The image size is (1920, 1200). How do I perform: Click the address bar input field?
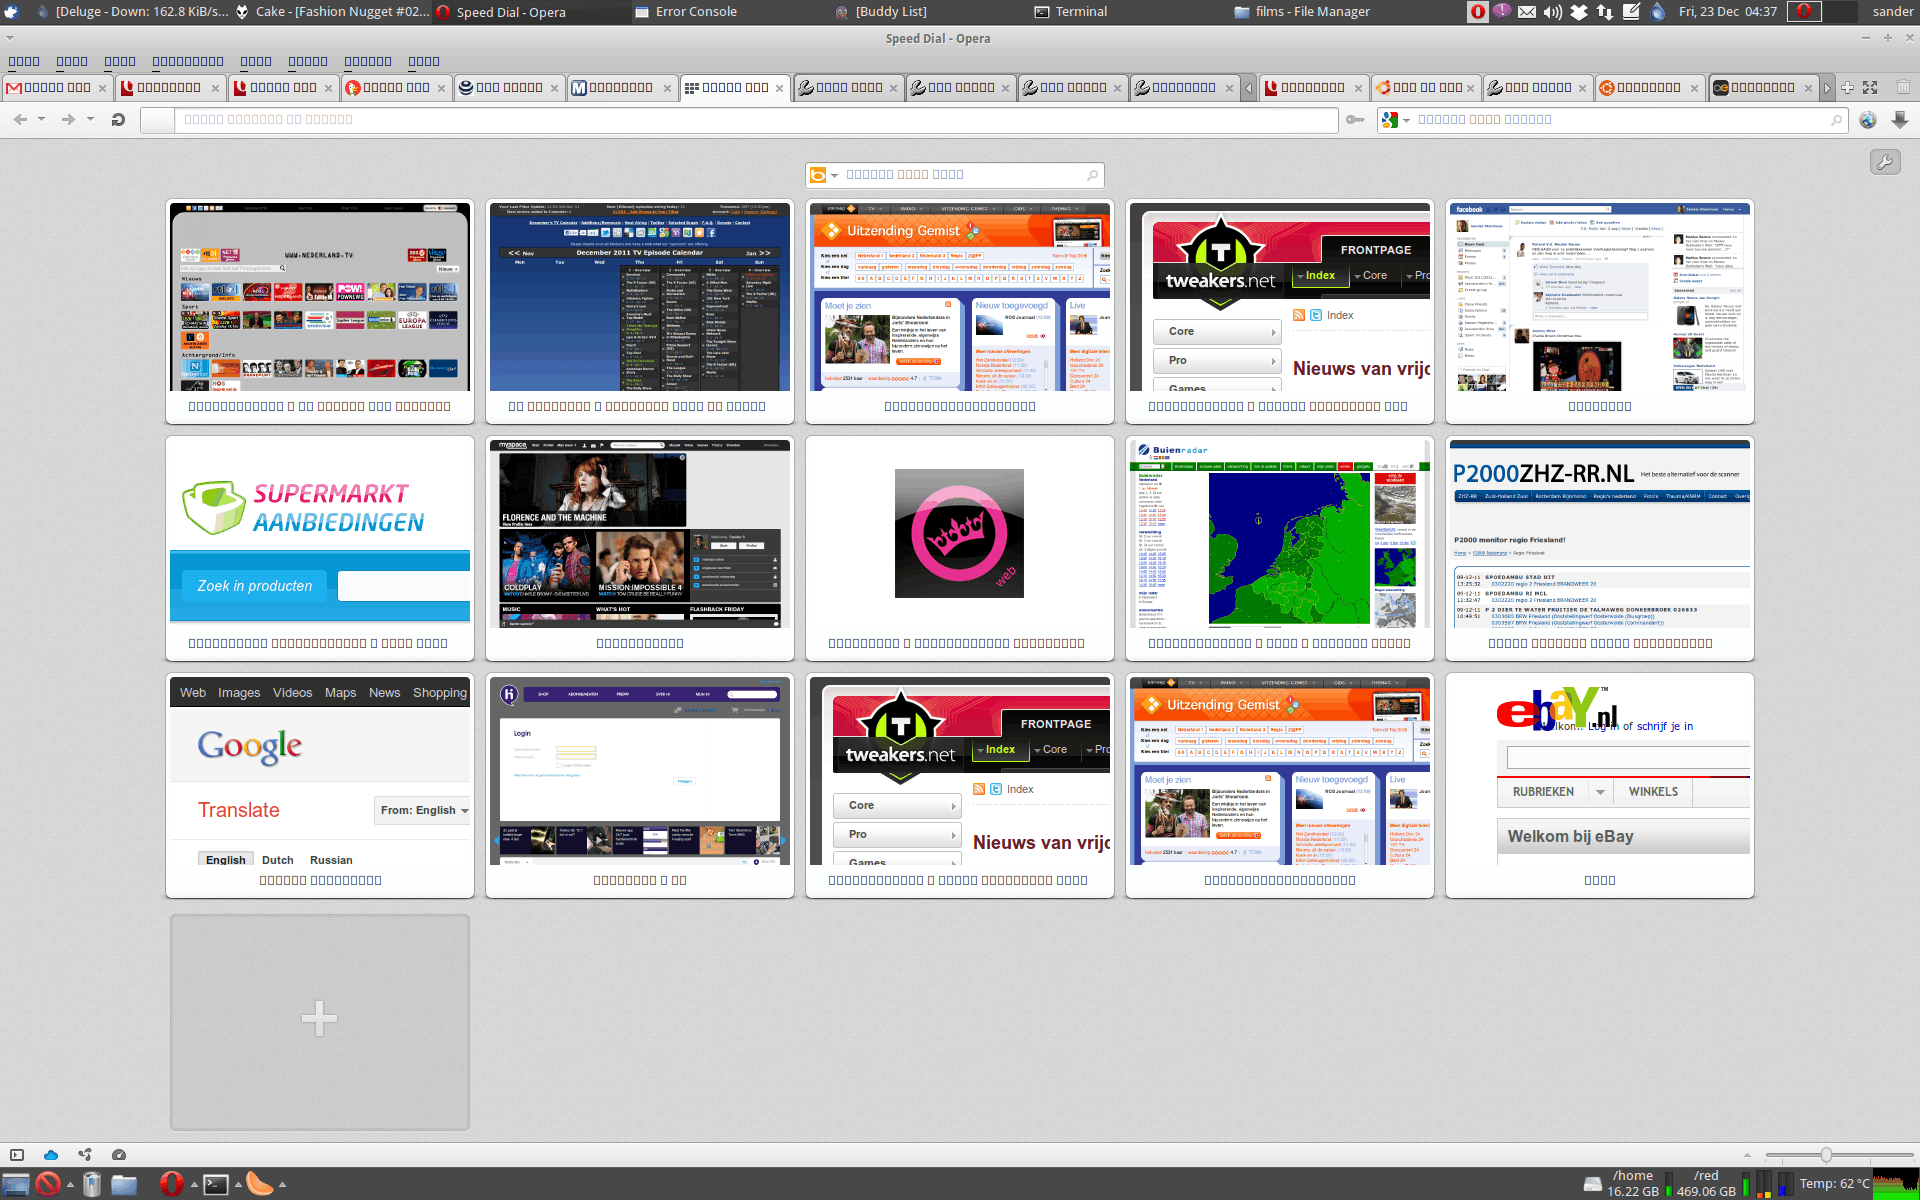coord(755,120)
